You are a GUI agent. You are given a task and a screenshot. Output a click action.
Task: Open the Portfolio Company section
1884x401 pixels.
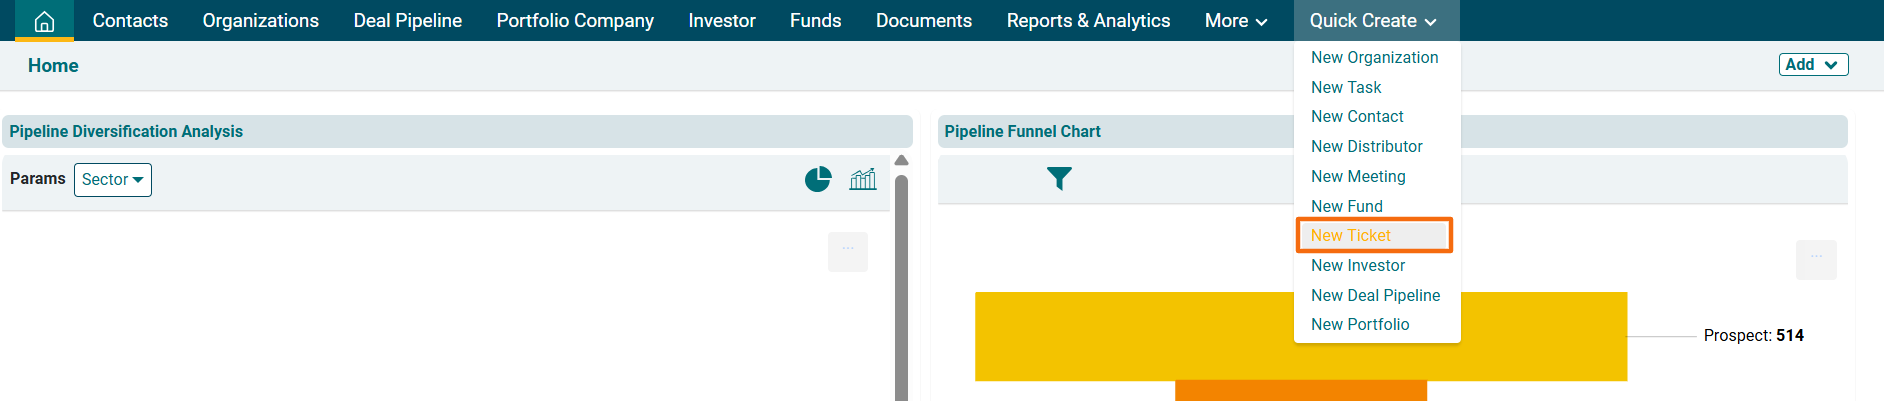coord(575,21)
